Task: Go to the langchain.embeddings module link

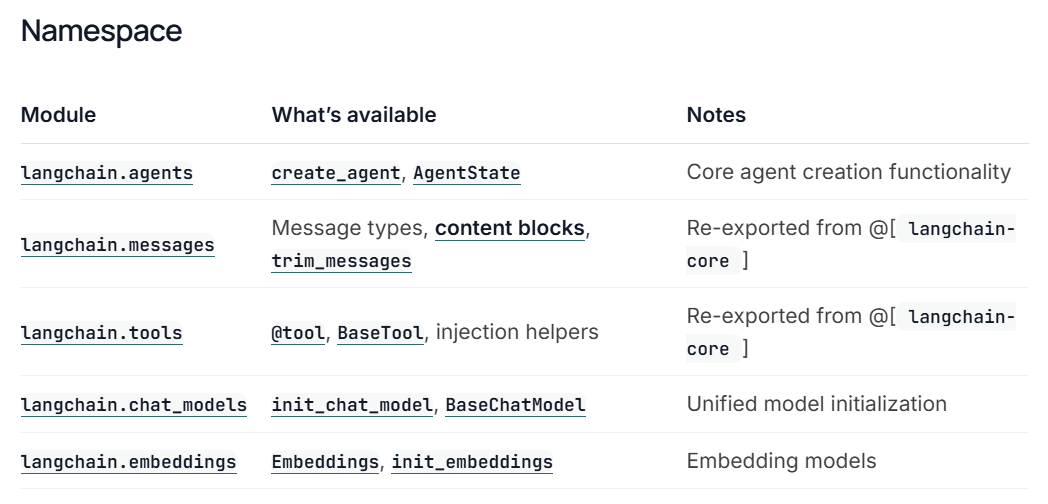Action: click(129, 461)
